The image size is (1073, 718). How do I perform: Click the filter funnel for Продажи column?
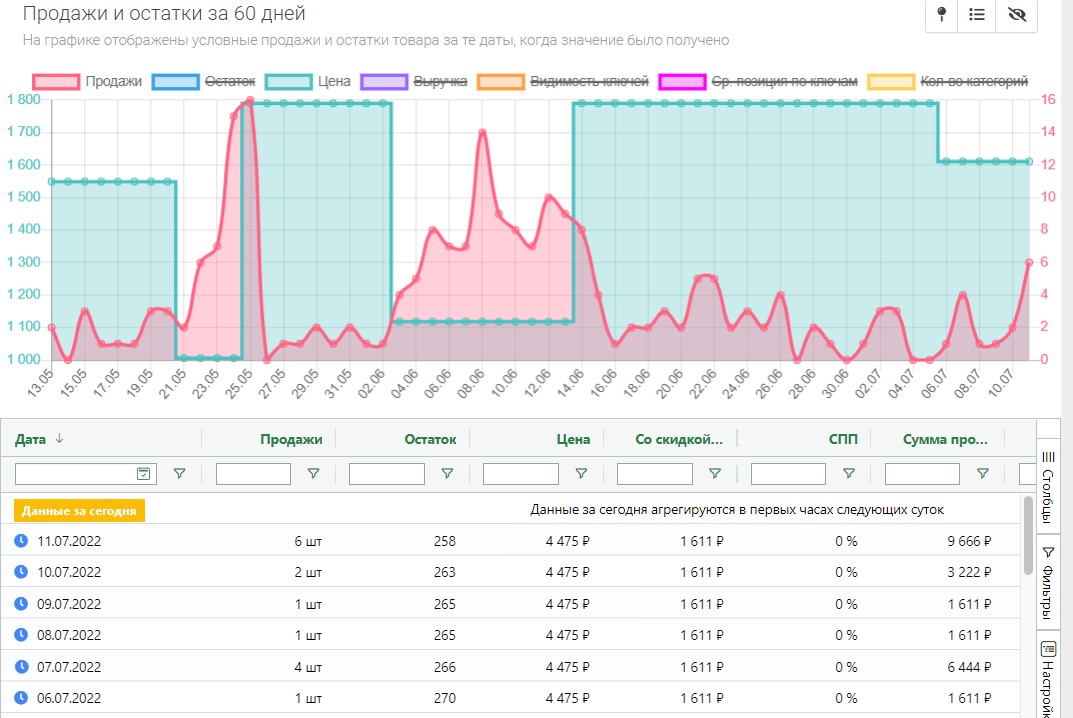tap(313, 474)
